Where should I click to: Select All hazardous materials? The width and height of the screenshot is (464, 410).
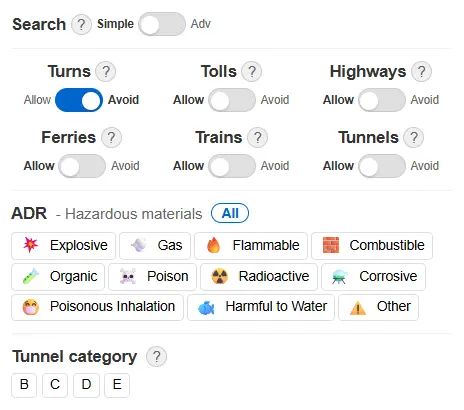(x=230, y=213)
